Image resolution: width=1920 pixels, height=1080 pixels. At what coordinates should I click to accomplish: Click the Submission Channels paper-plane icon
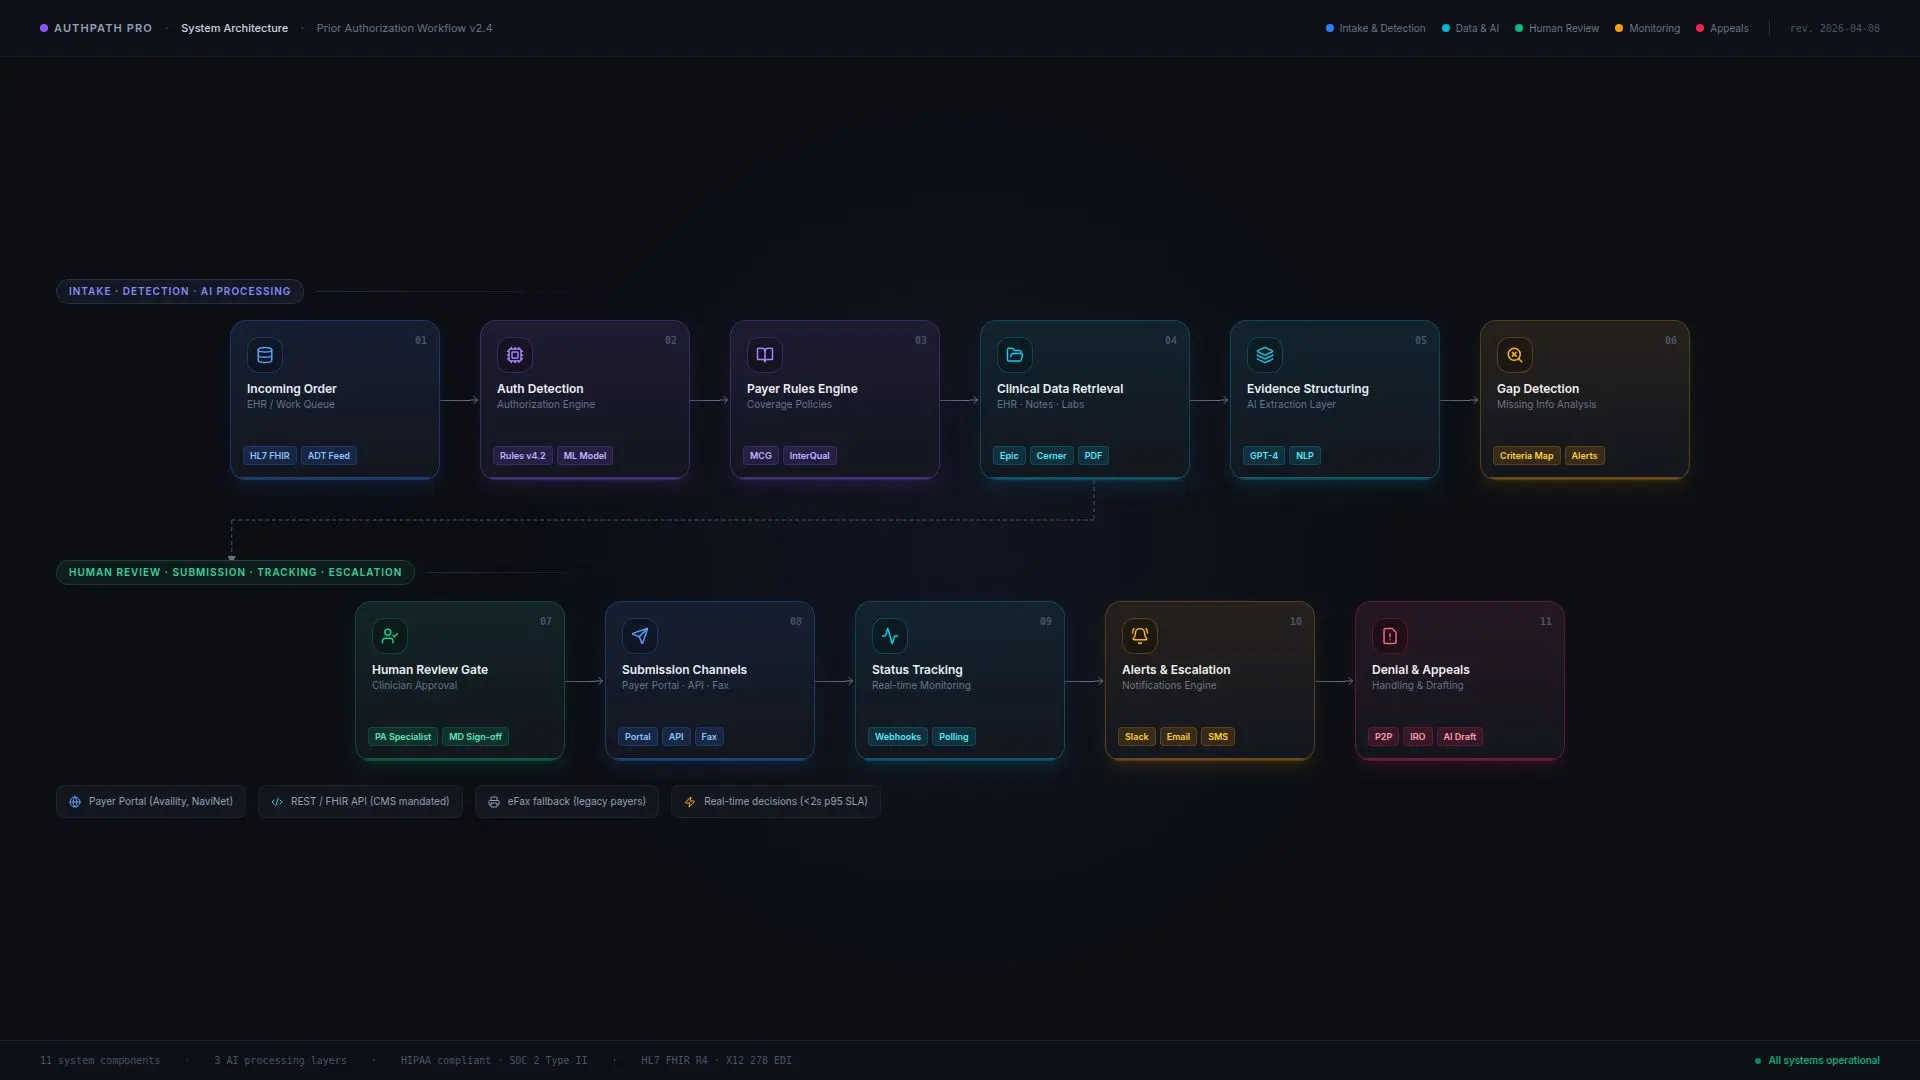[640, 636]
